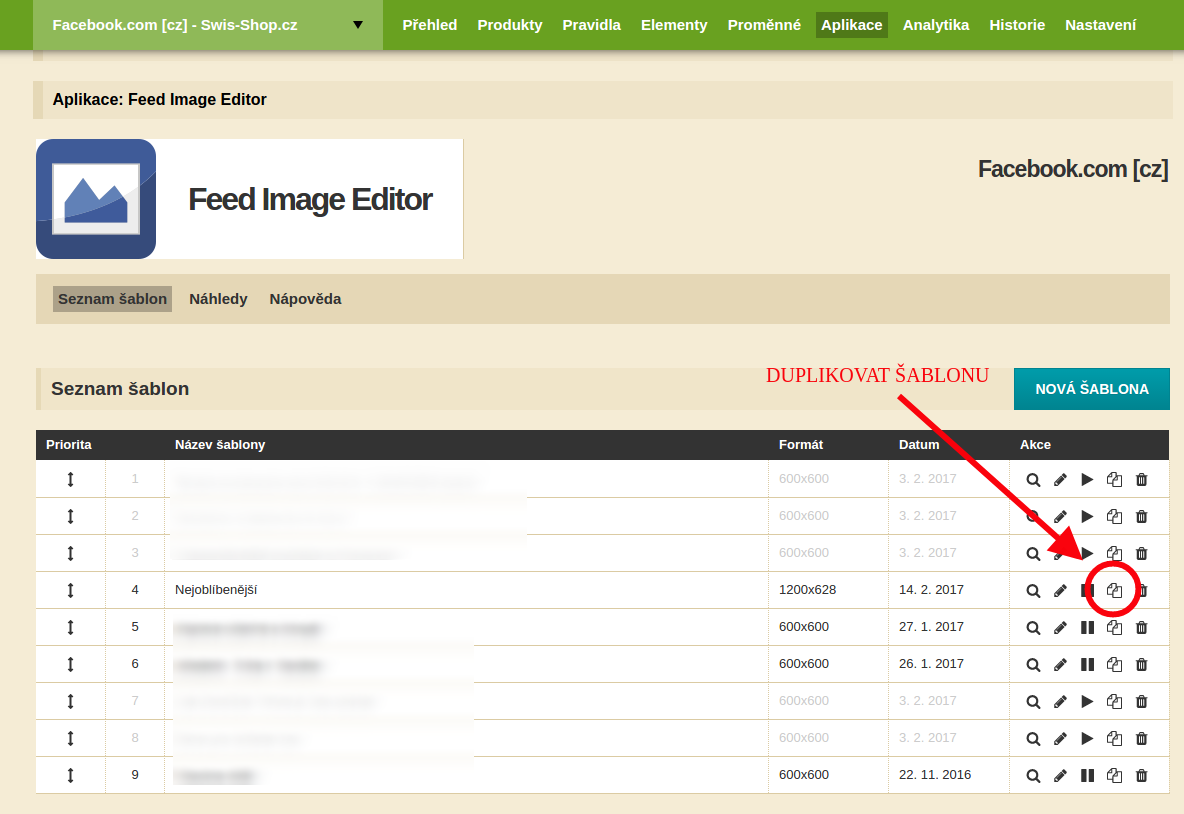Open the Proměnné menu

[764, 25]
